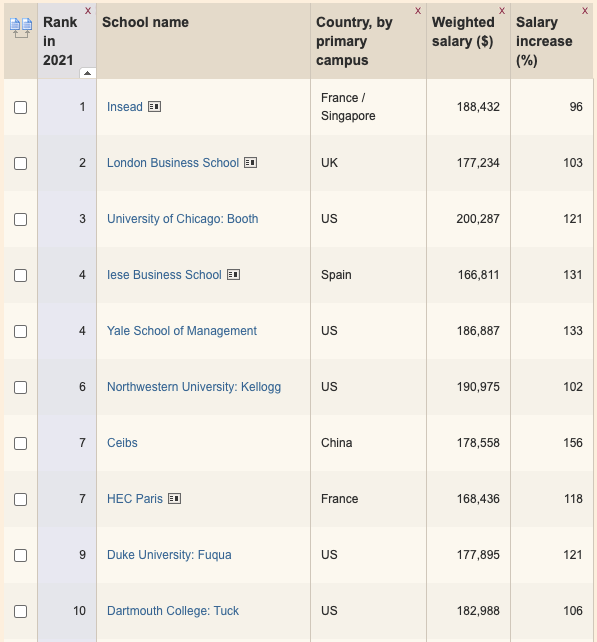Check the Dartmouth College: Tuck box
The width and height of the screenshot is (597, 642).
pos(20,612)
